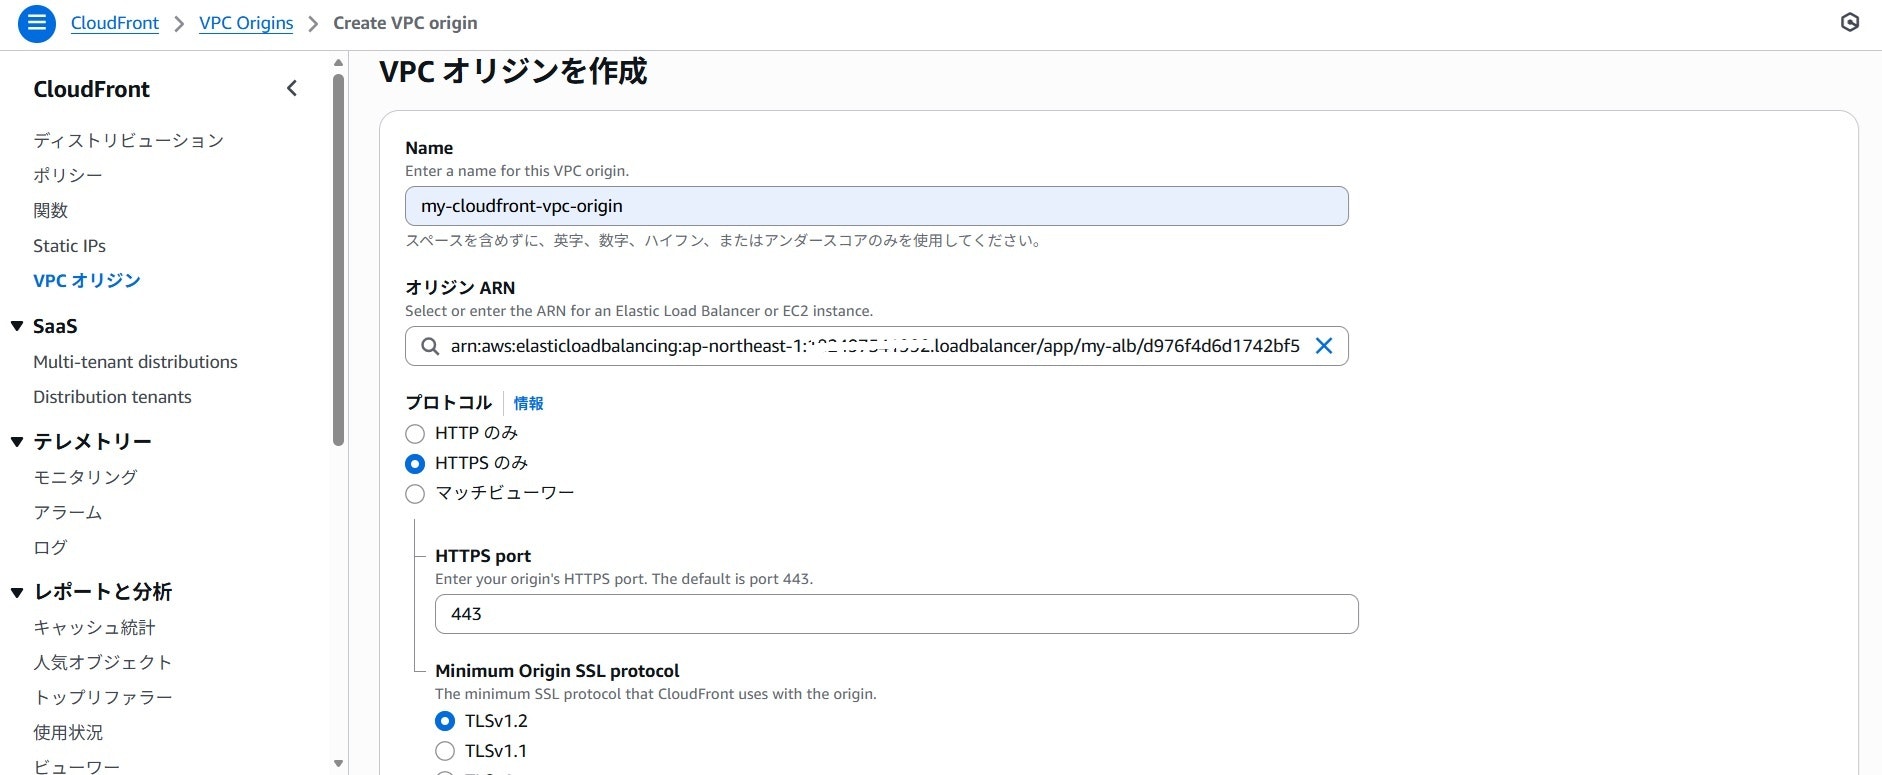Open Multi-tenant distributions

(x=135, y=362)
